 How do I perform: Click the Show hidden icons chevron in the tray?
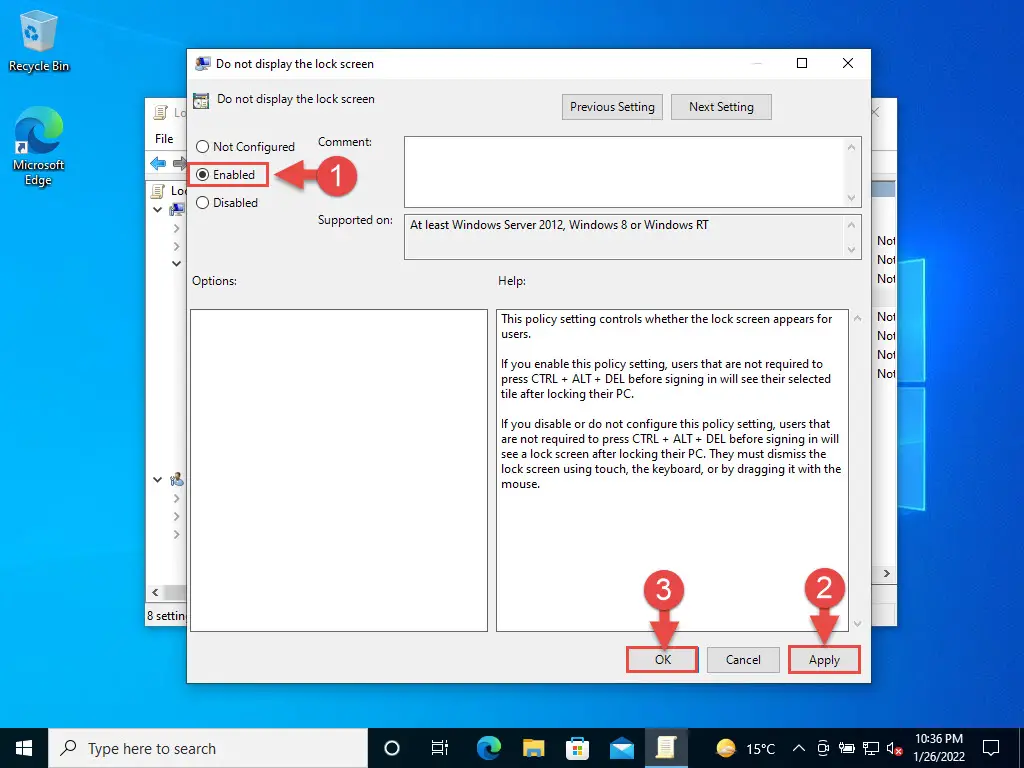tap(798, 747)
